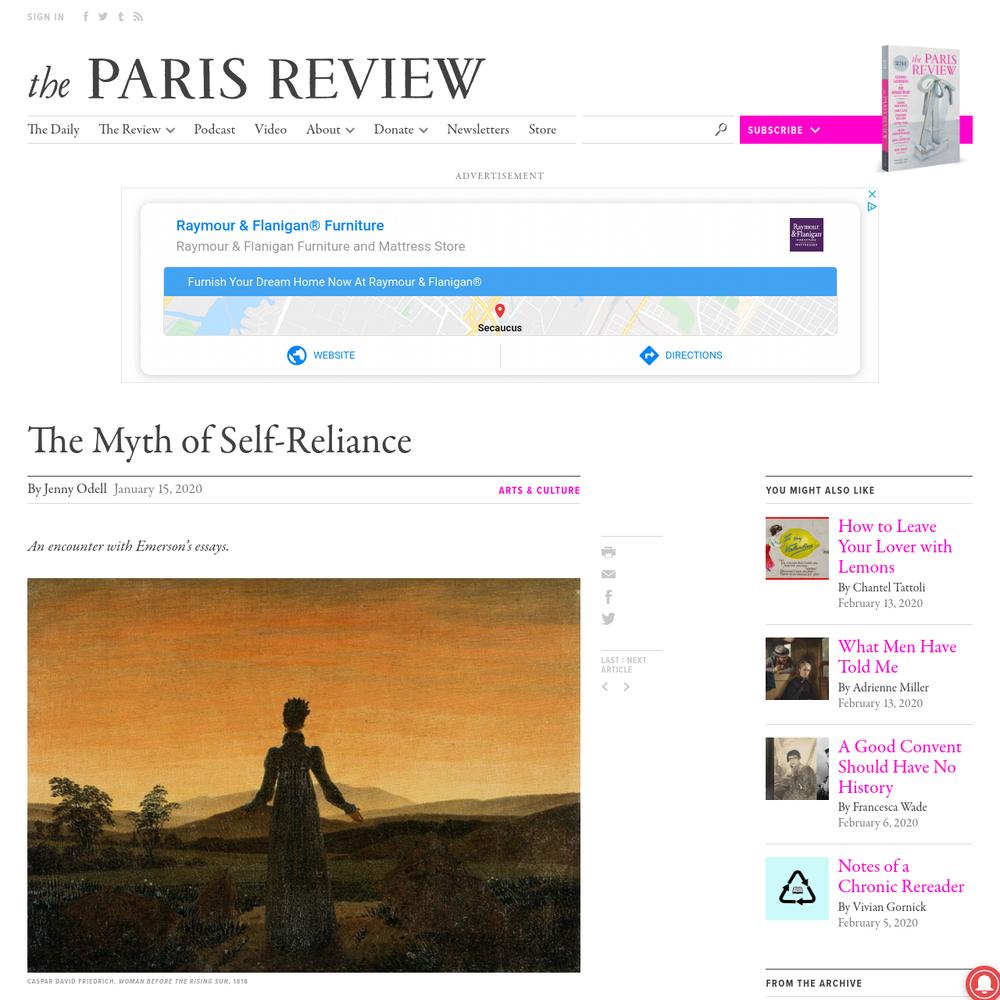
Task: Click the search magnifier icon
Action: coord(721,129)
